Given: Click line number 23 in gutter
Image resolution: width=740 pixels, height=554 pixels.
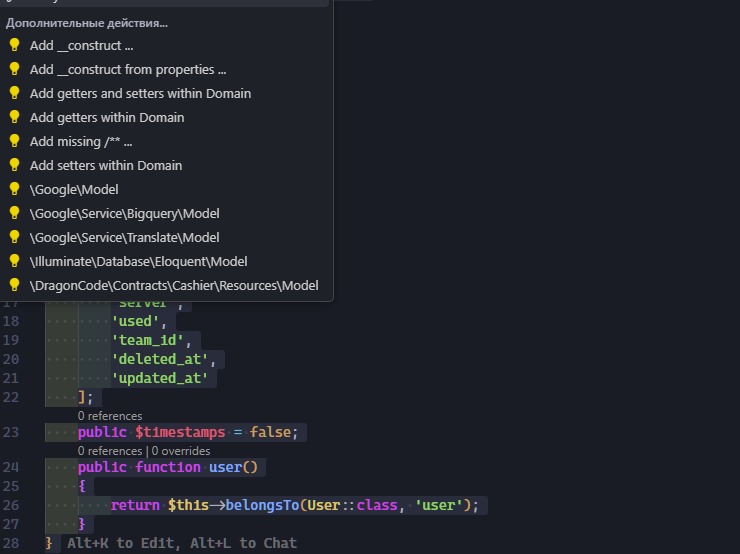Looking at the screenshot, I should [x=11, y=432].
